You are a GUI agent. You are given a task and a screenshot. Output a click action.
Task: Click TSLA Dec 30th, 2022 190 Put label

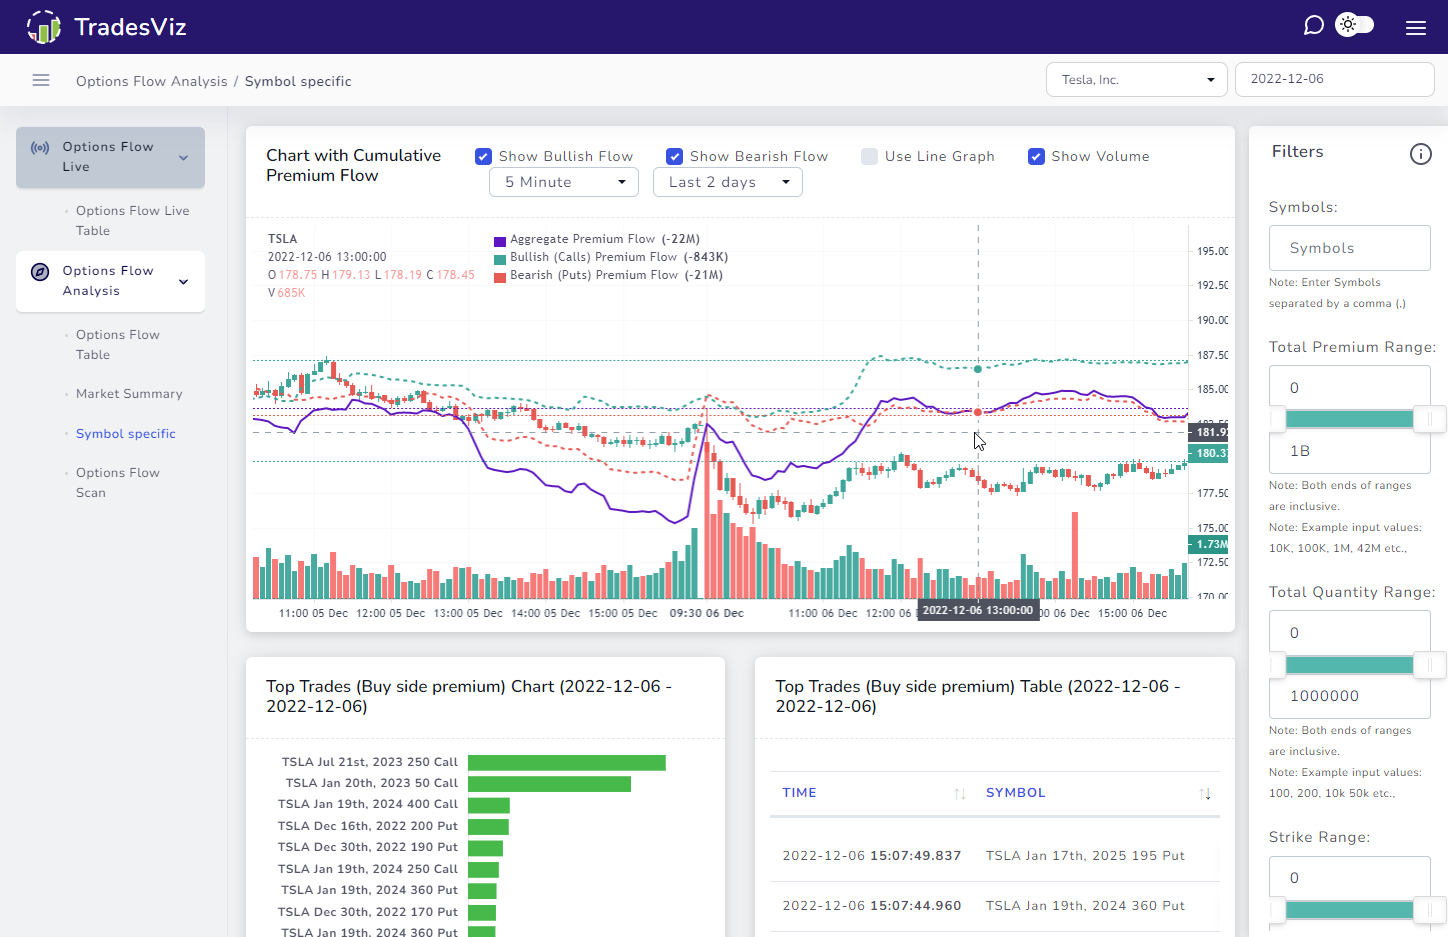(x=368, y=847)
